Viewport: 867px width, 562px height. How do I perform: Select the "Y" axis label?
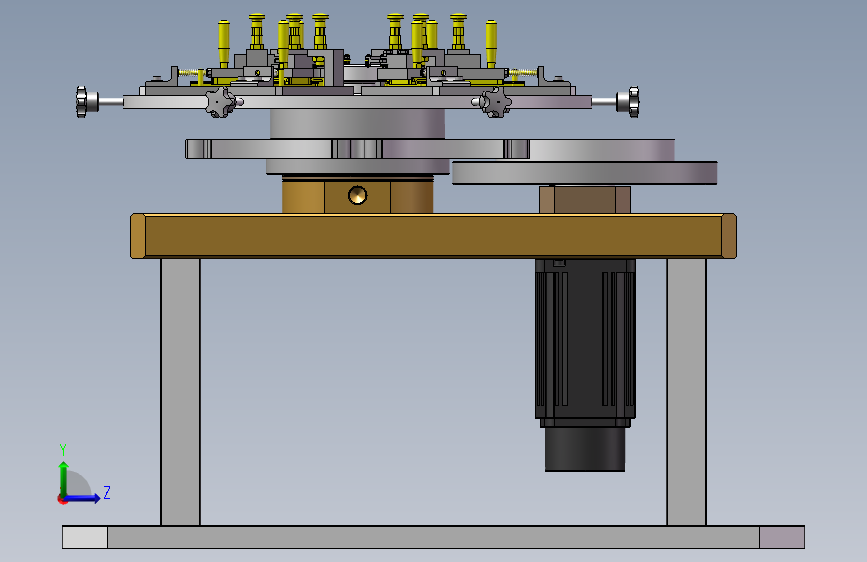pos(63,450)
